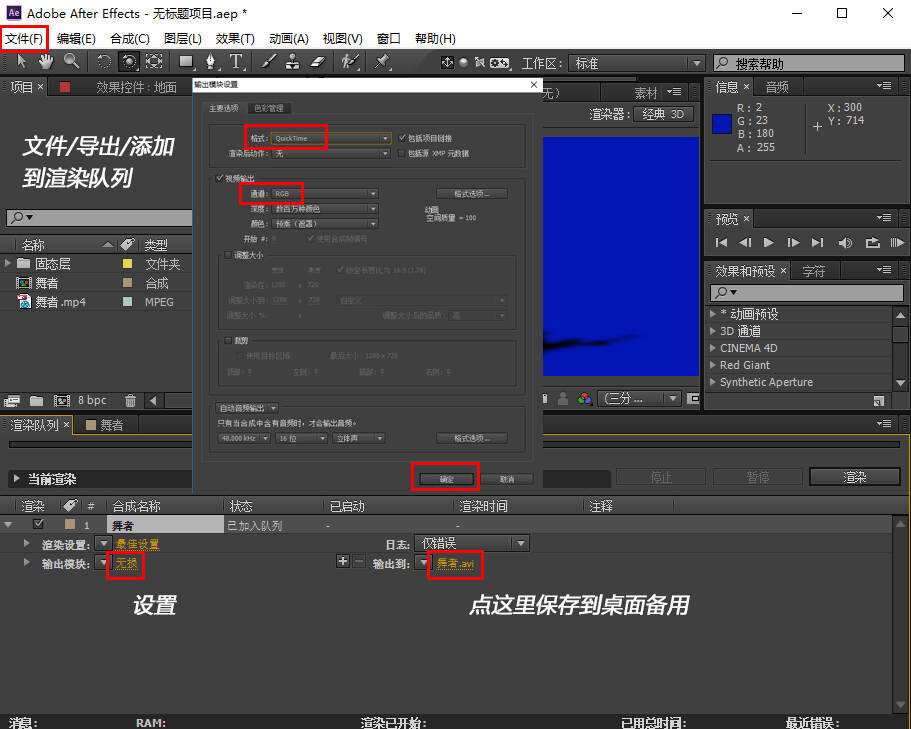
Task: Click new composition icon in Project panel
Action: pos(62,401)
